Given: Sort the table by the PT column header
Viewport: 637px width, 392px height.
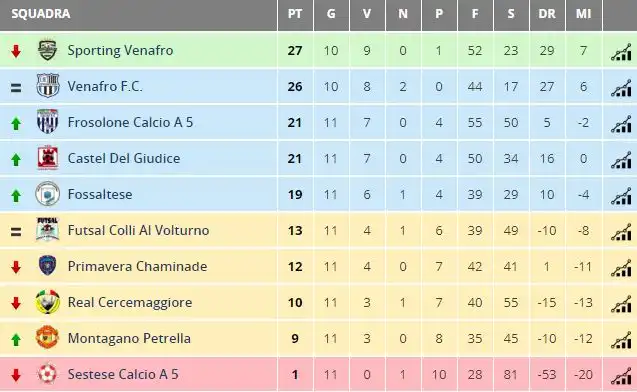Looking at the screenshot, I should click(295, 14).
